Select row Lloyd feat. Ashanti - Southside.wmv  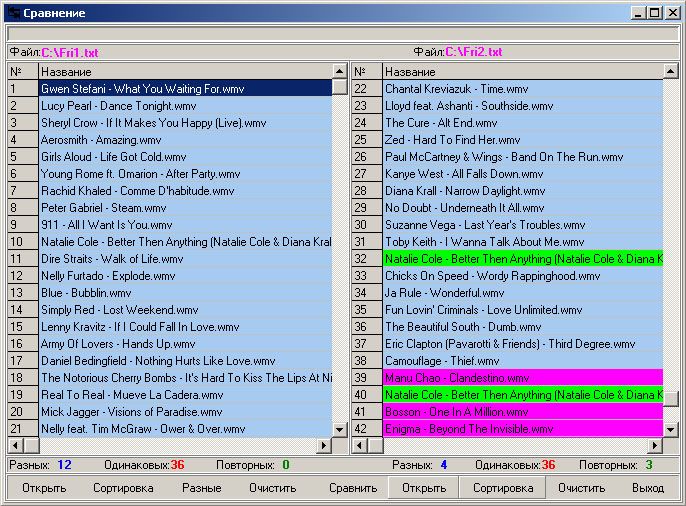click(523, 106)
